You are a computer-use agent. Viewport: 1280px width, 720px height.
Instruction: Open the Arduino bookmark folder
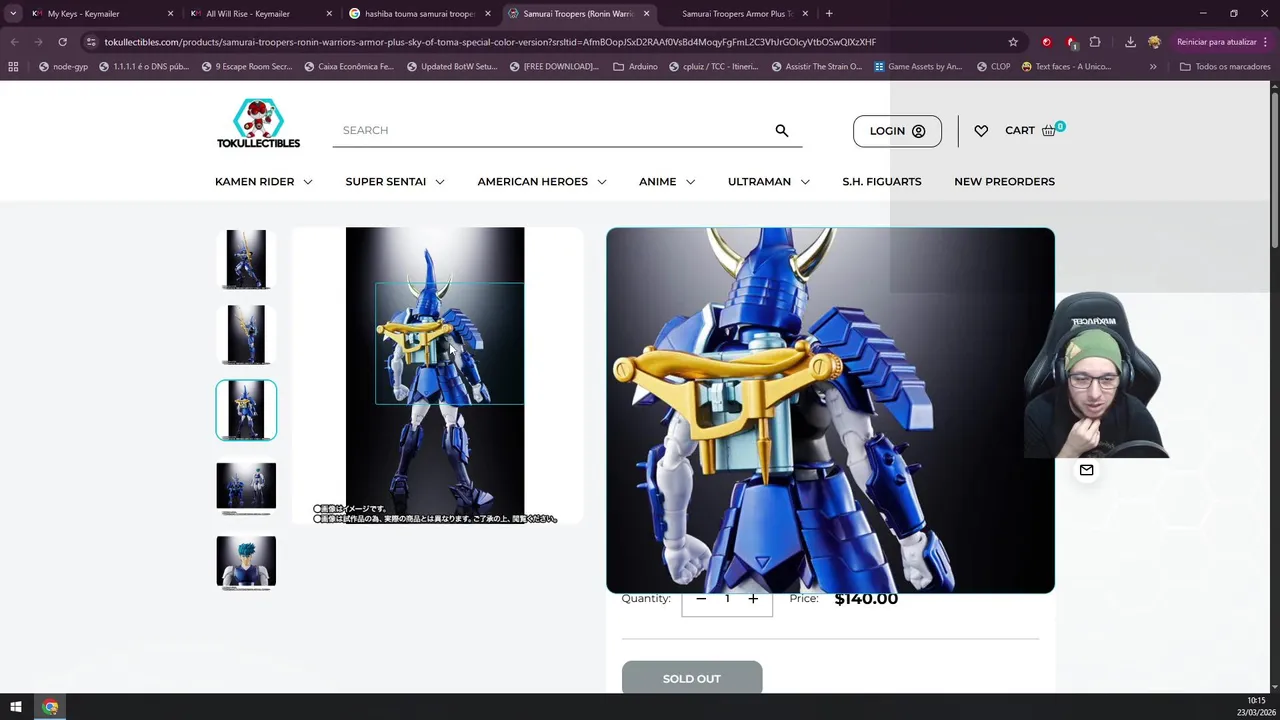tap(635, 67)
